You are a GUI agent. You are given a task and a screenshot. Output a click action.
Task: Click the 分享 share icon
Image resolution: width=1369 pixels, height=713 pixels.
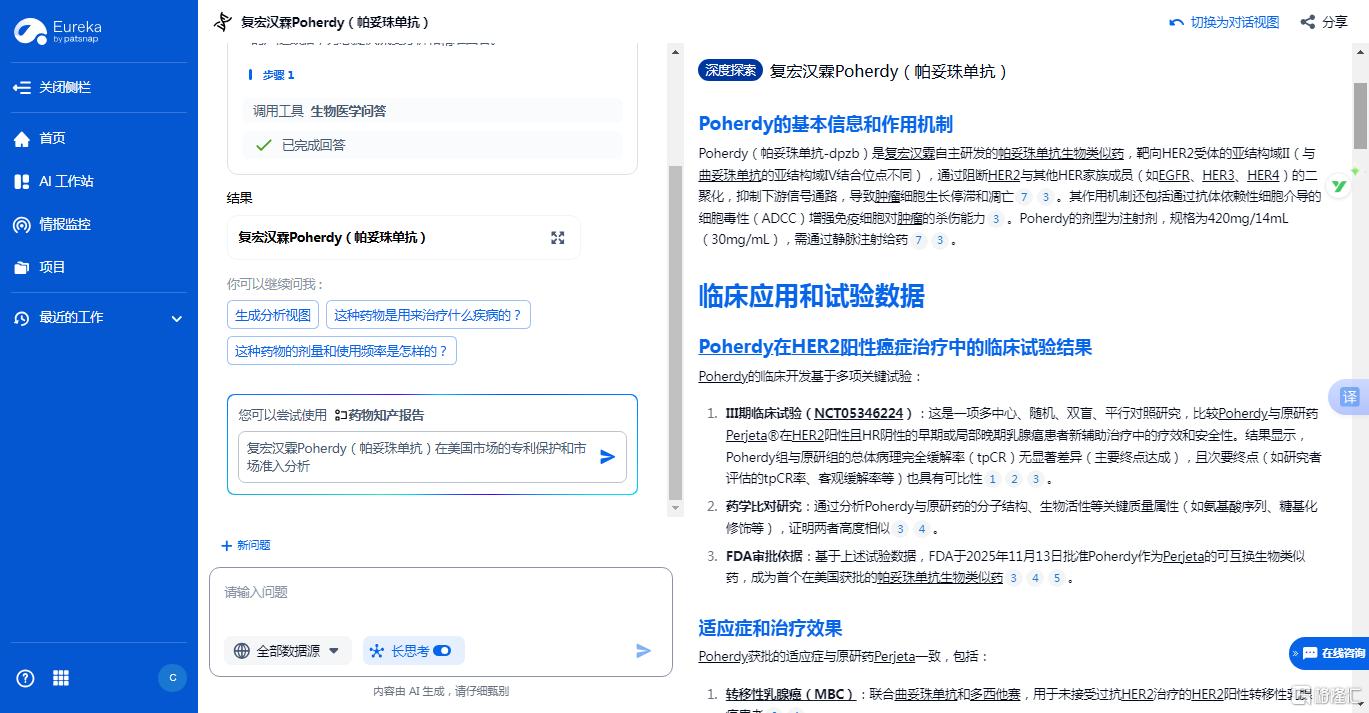click(1306, 21)
